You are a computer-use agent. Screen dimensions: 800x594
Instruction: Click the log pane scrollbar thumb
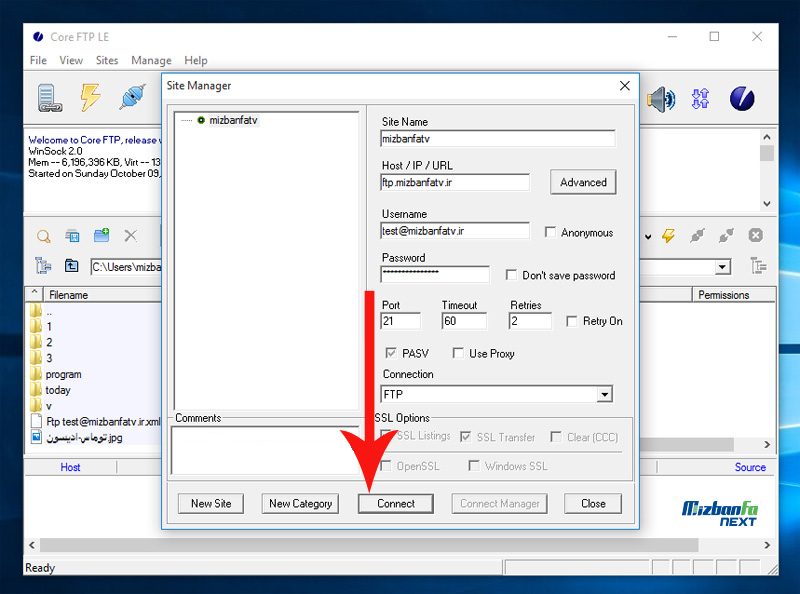767,153
